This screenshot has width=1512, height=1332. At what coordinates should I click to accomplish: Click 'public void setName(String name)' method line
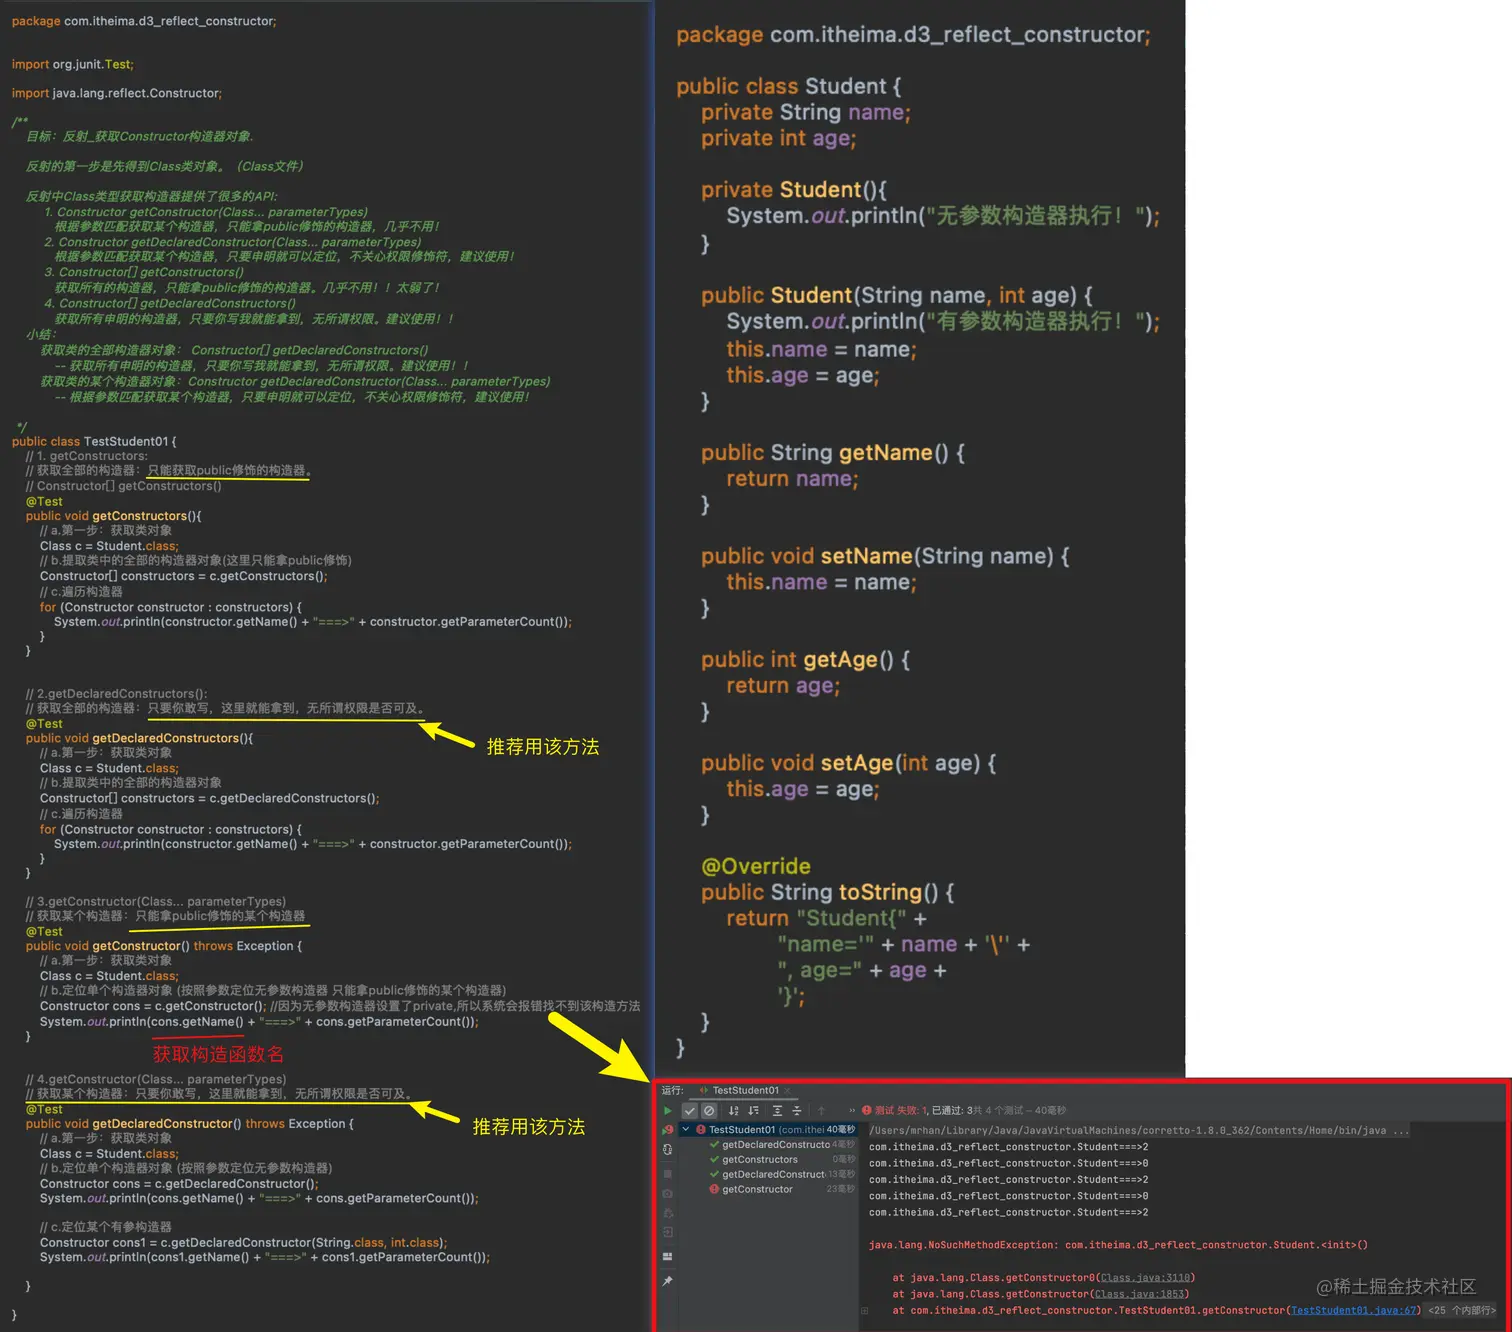885,556
